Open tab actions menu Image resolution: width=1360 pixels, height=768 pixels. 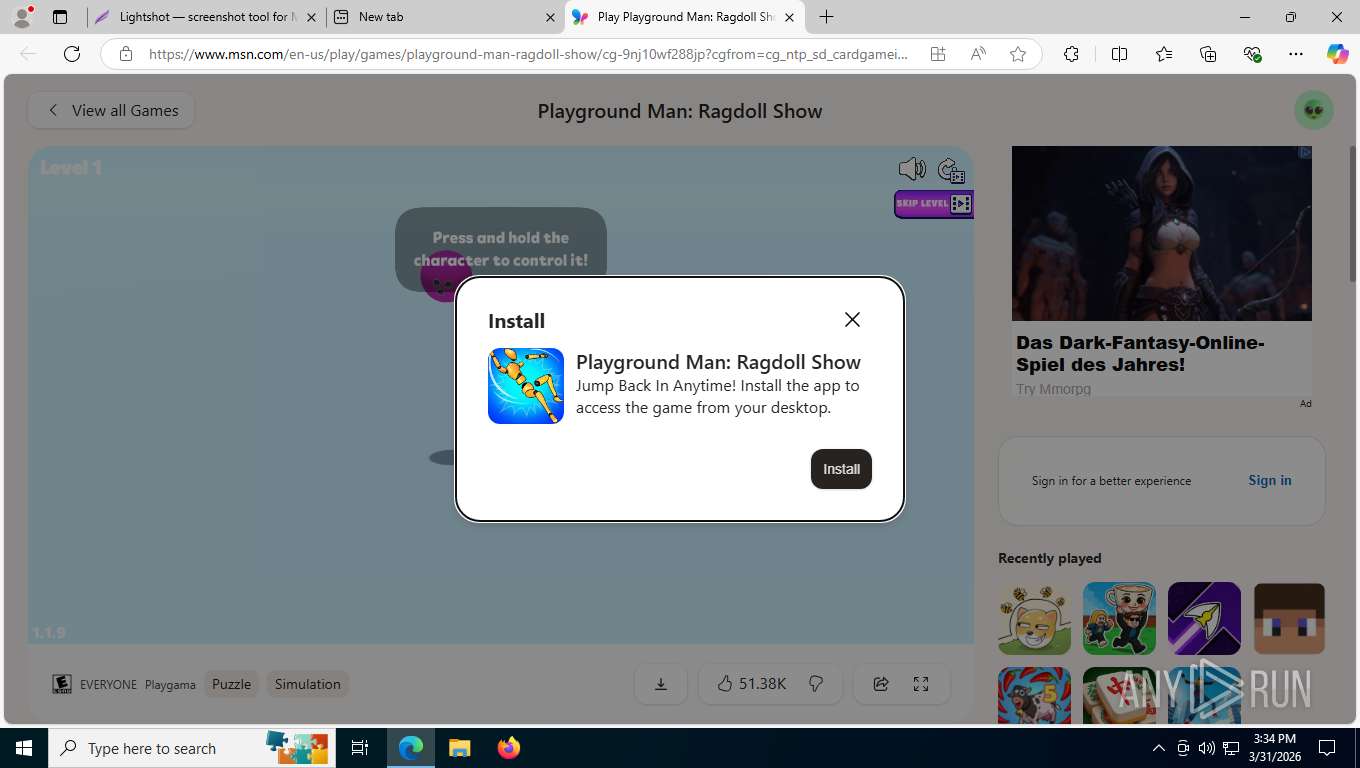60,17
